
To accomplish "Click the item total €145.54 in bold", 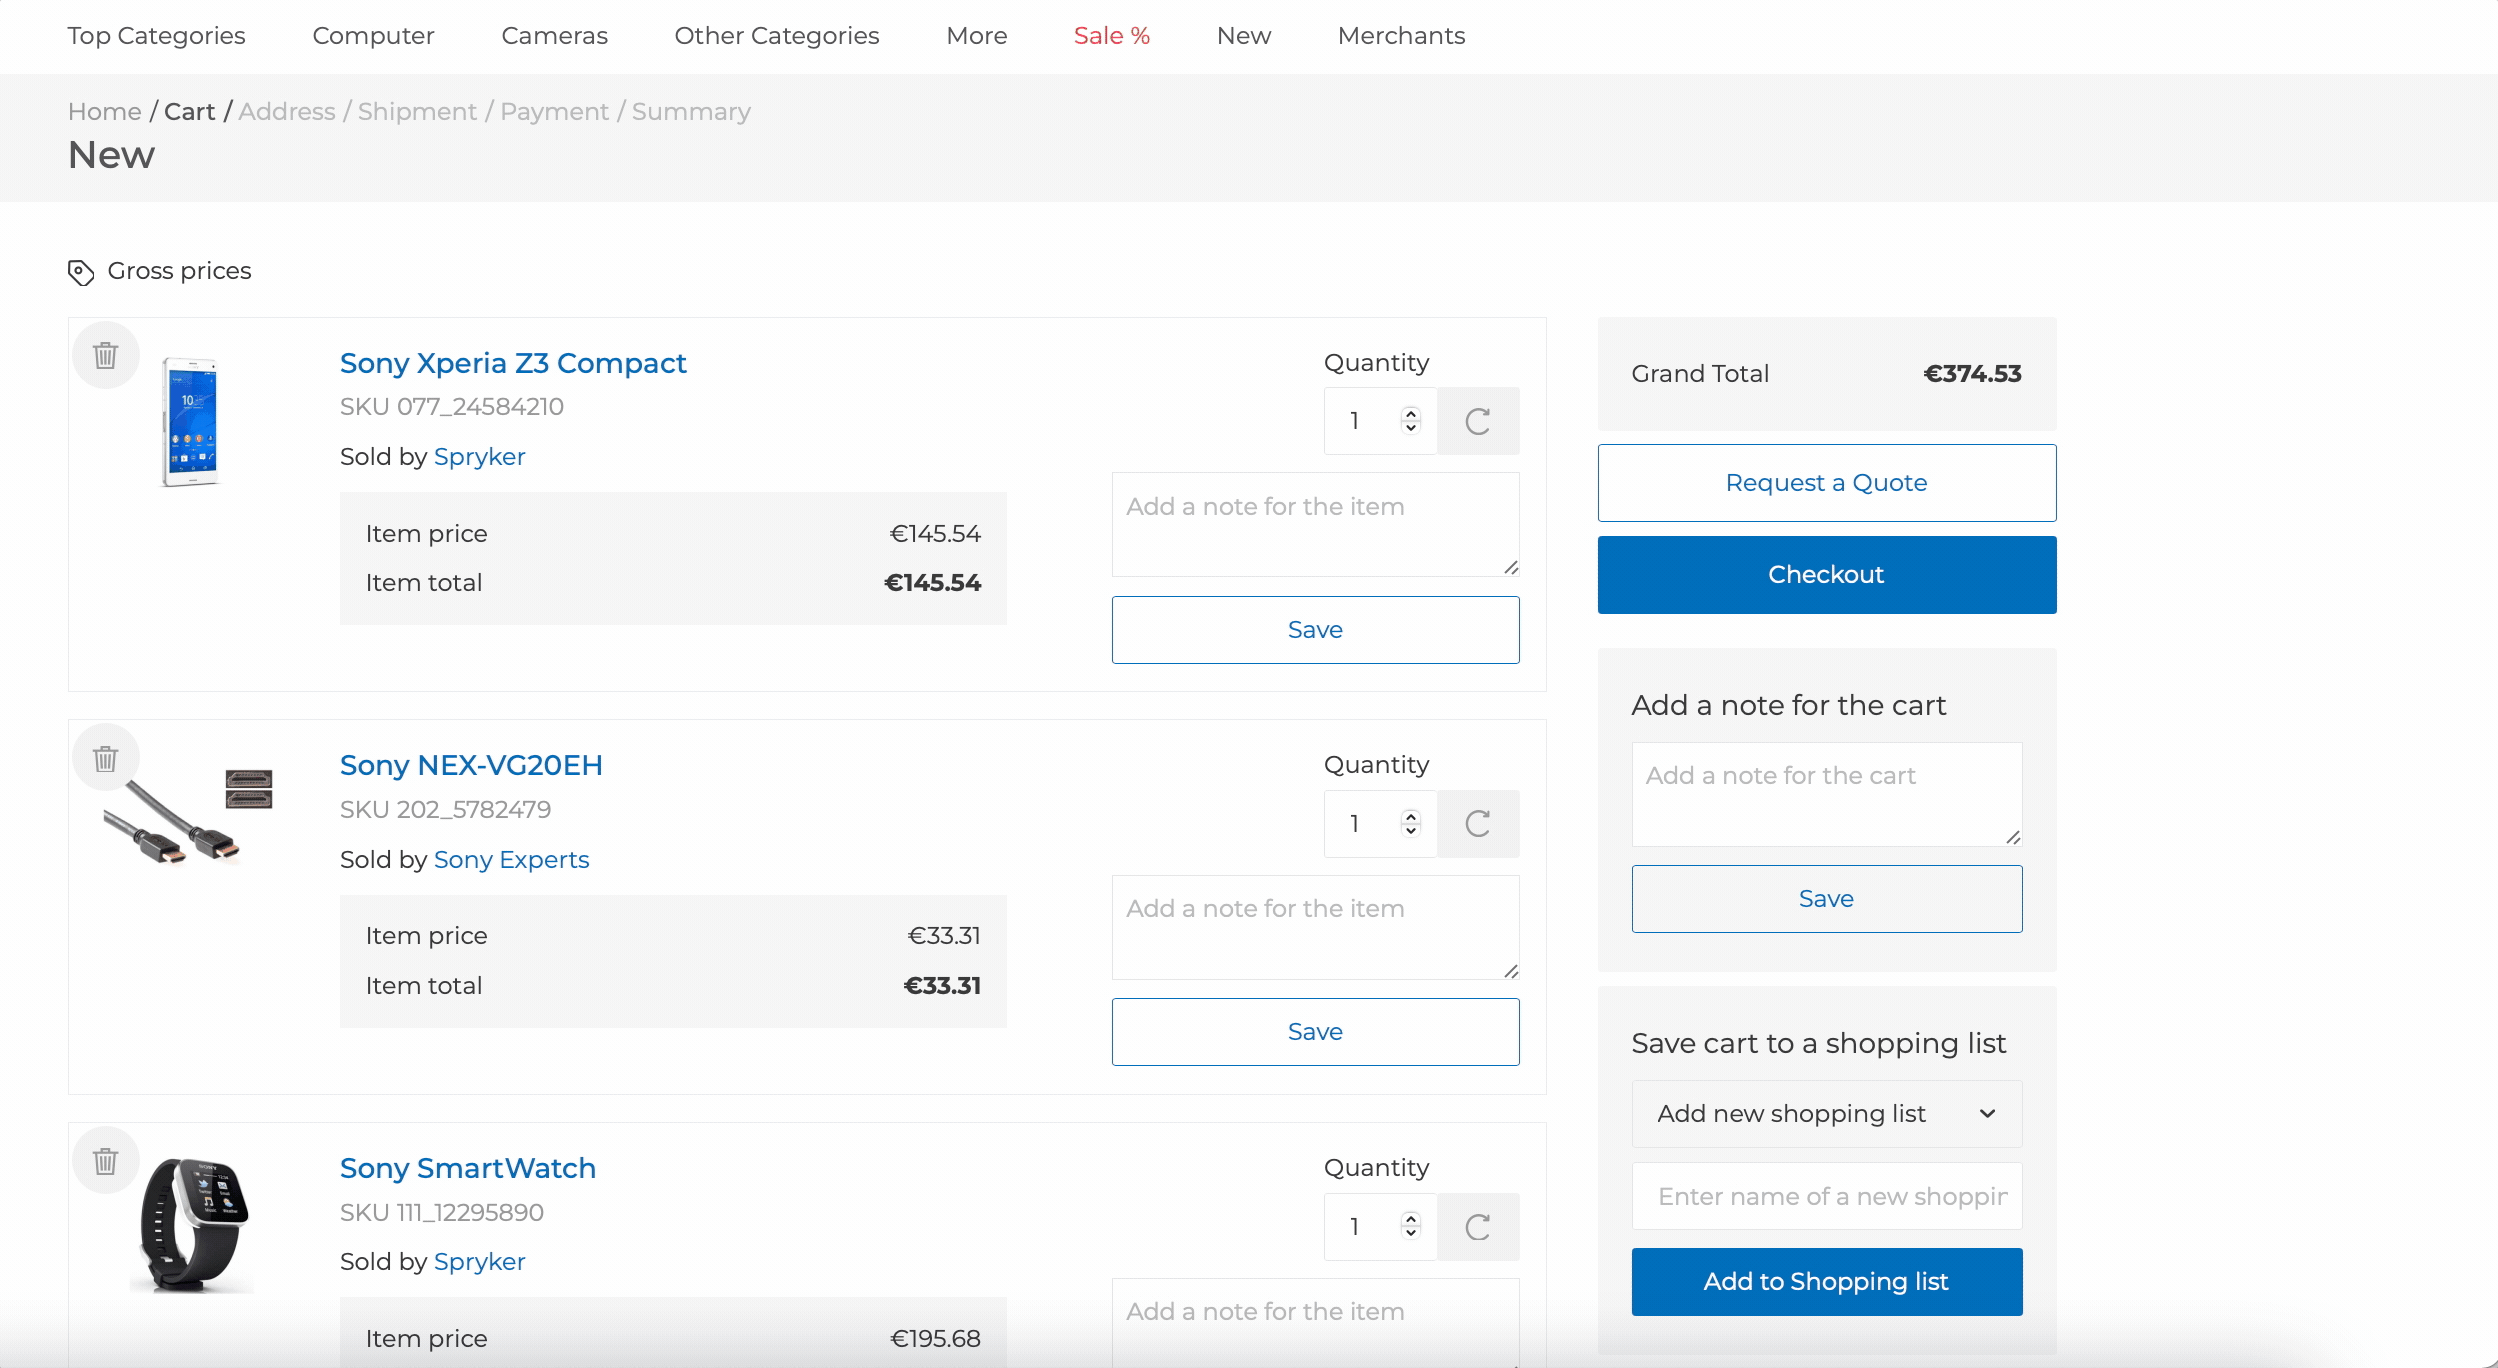I will point(933,583).
